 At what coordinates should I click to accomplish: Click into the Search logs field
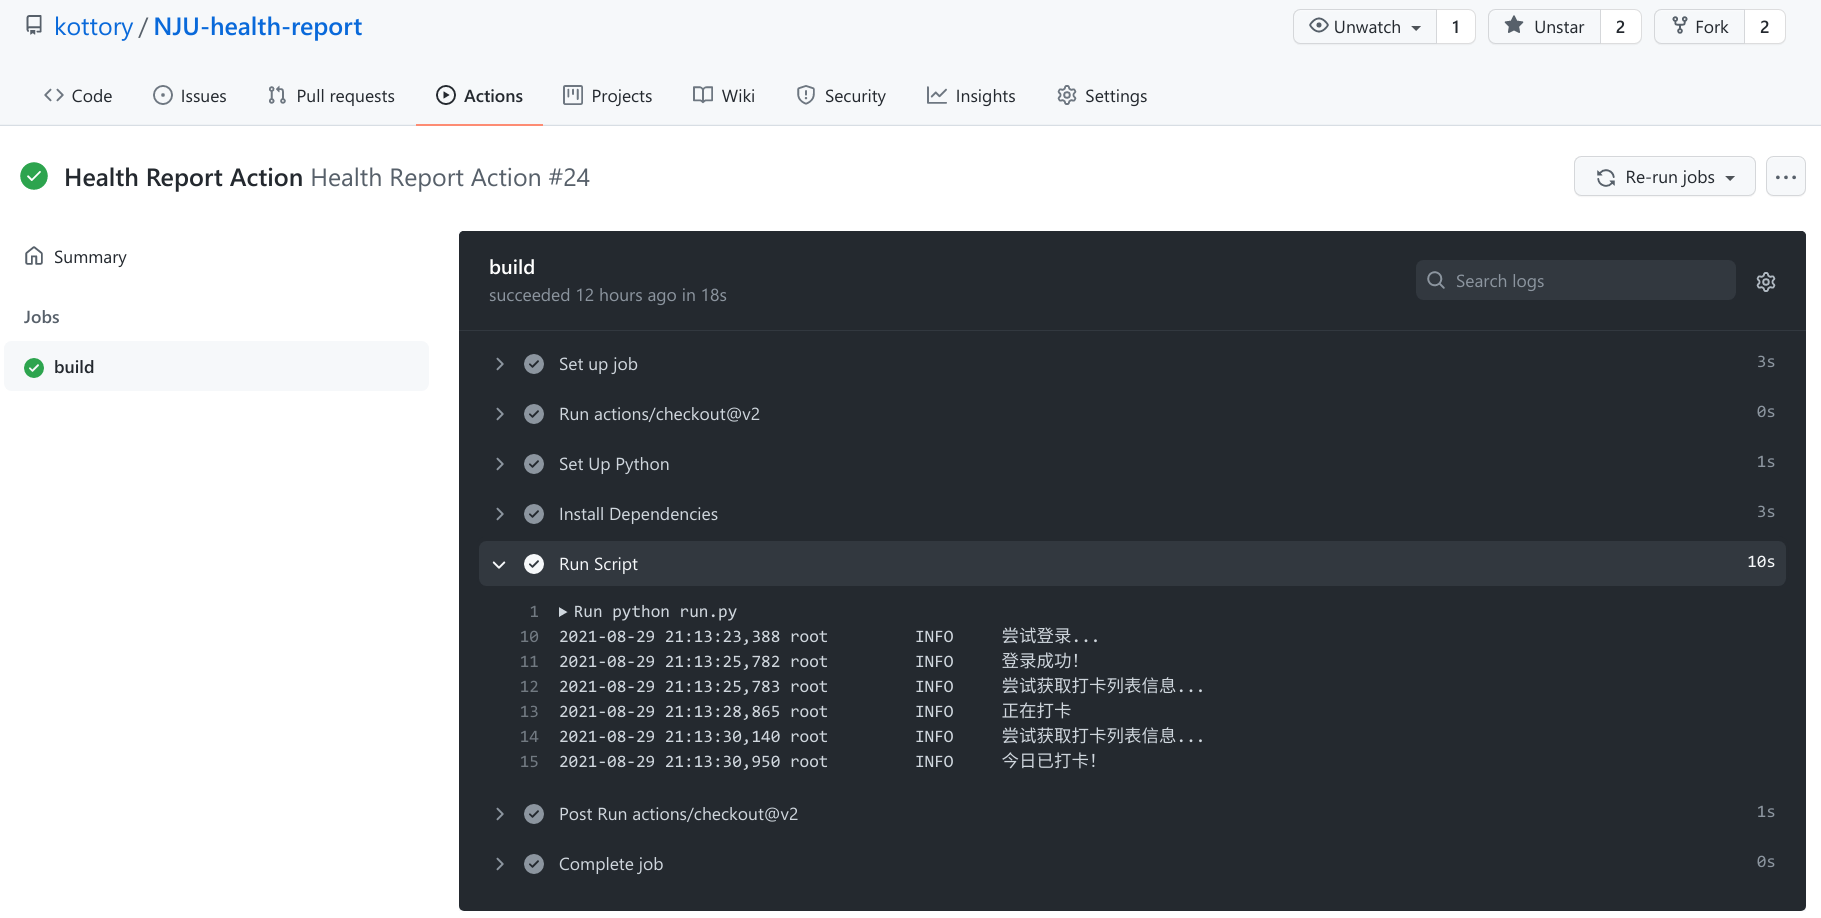[x=1576, y=281]
